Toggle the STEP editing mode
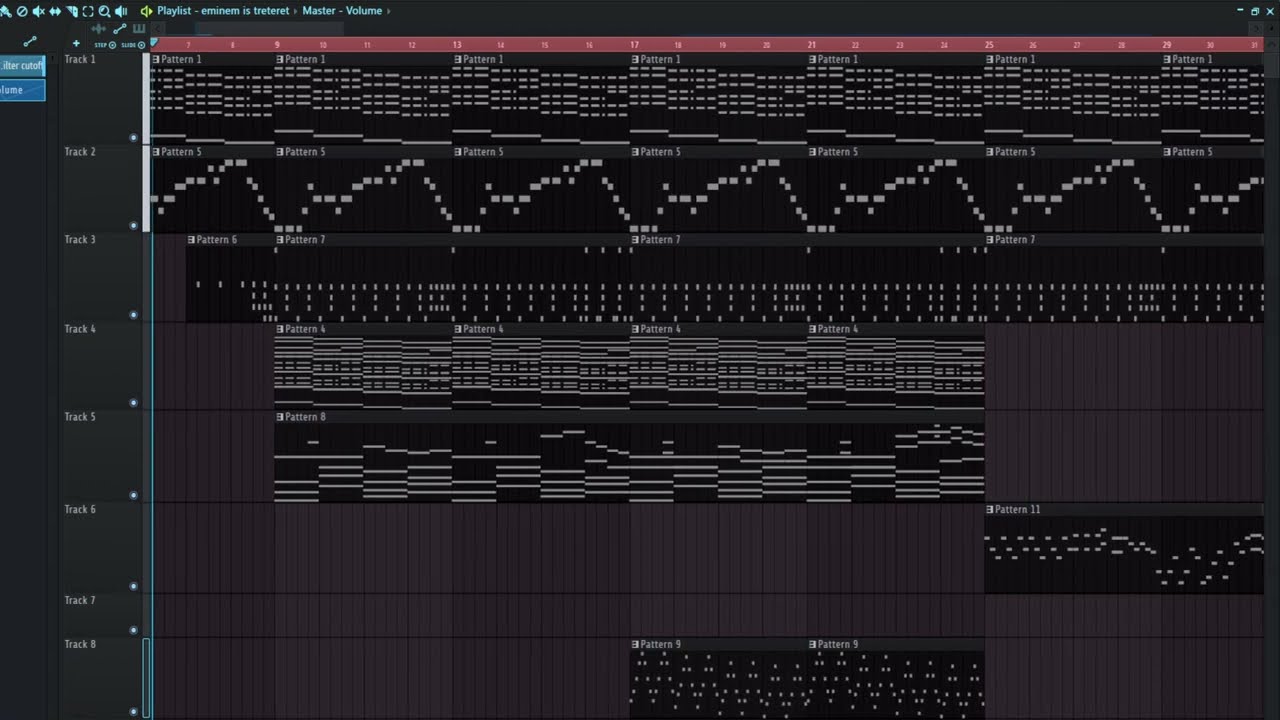Screen dimensions: 1280x720 coord(105,45)
